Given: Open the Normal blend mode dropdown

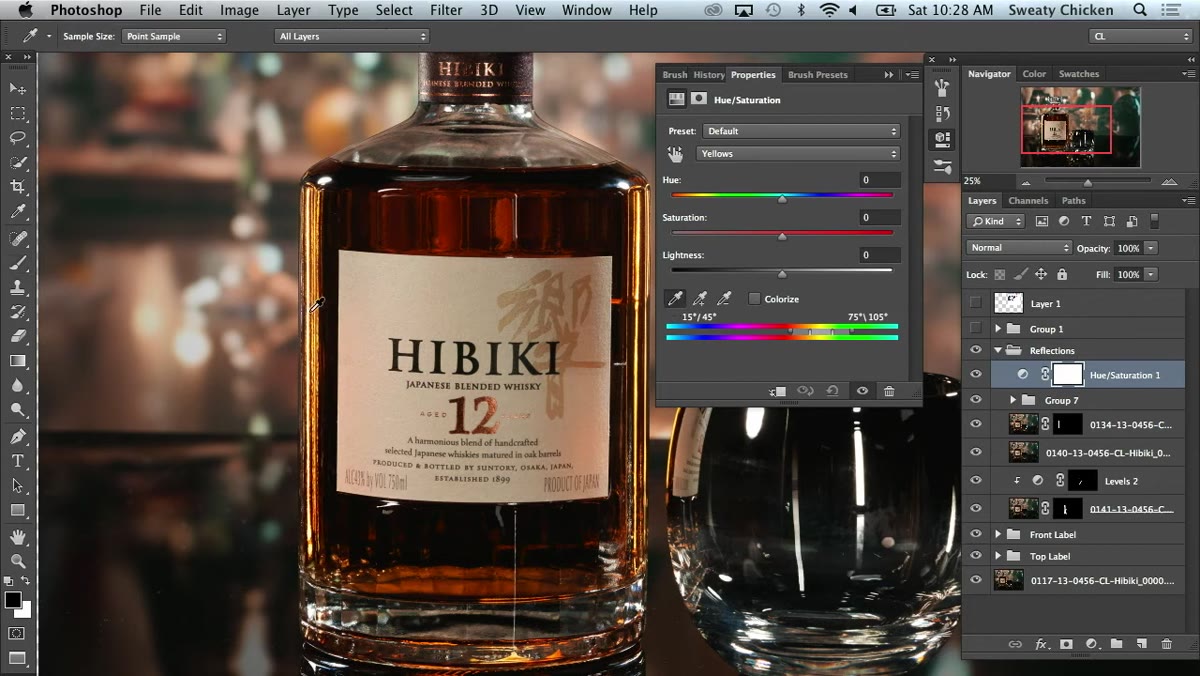Looking at the screenshot, I should click(1019, 248).
